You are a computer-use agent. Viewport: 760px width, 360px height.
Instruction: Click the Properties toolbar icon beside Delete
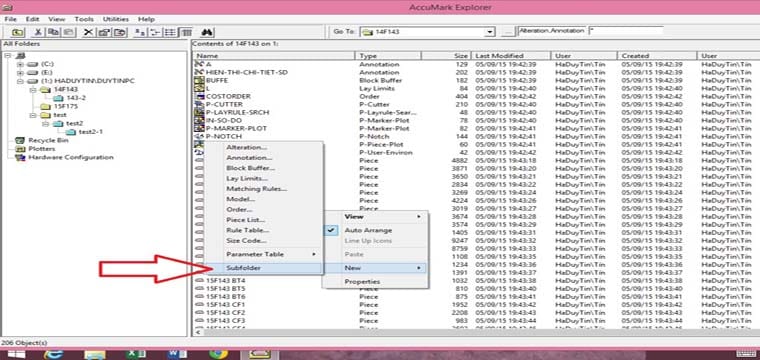(104, 32)
